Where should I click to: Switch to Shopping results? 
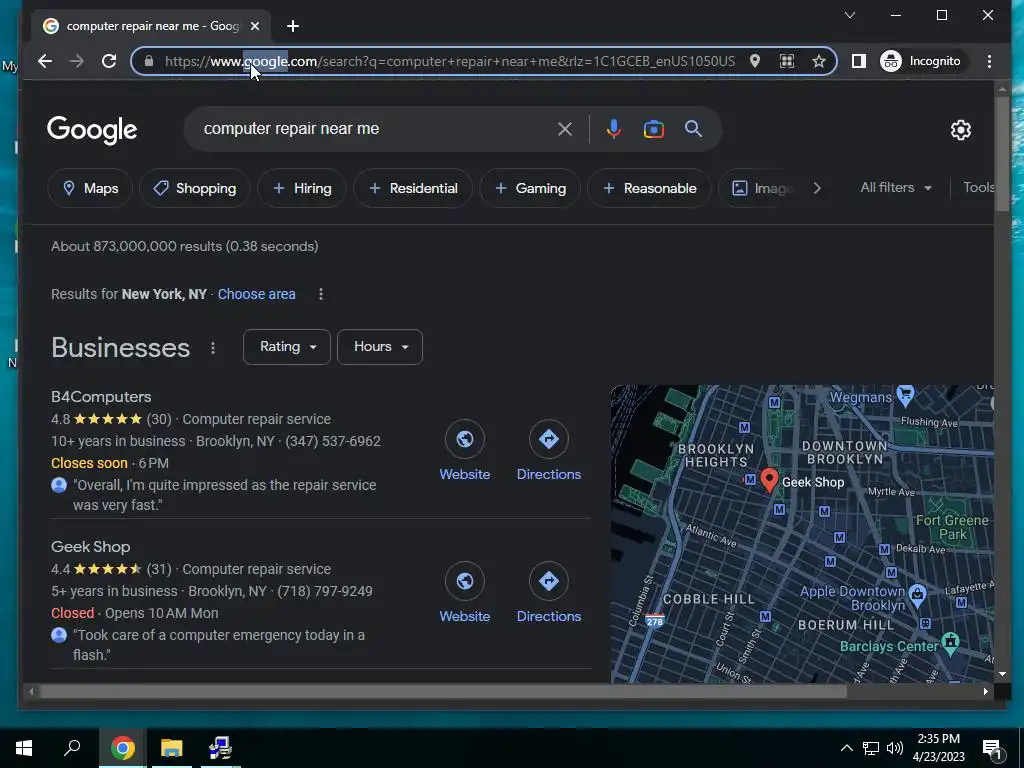[195, 188]
